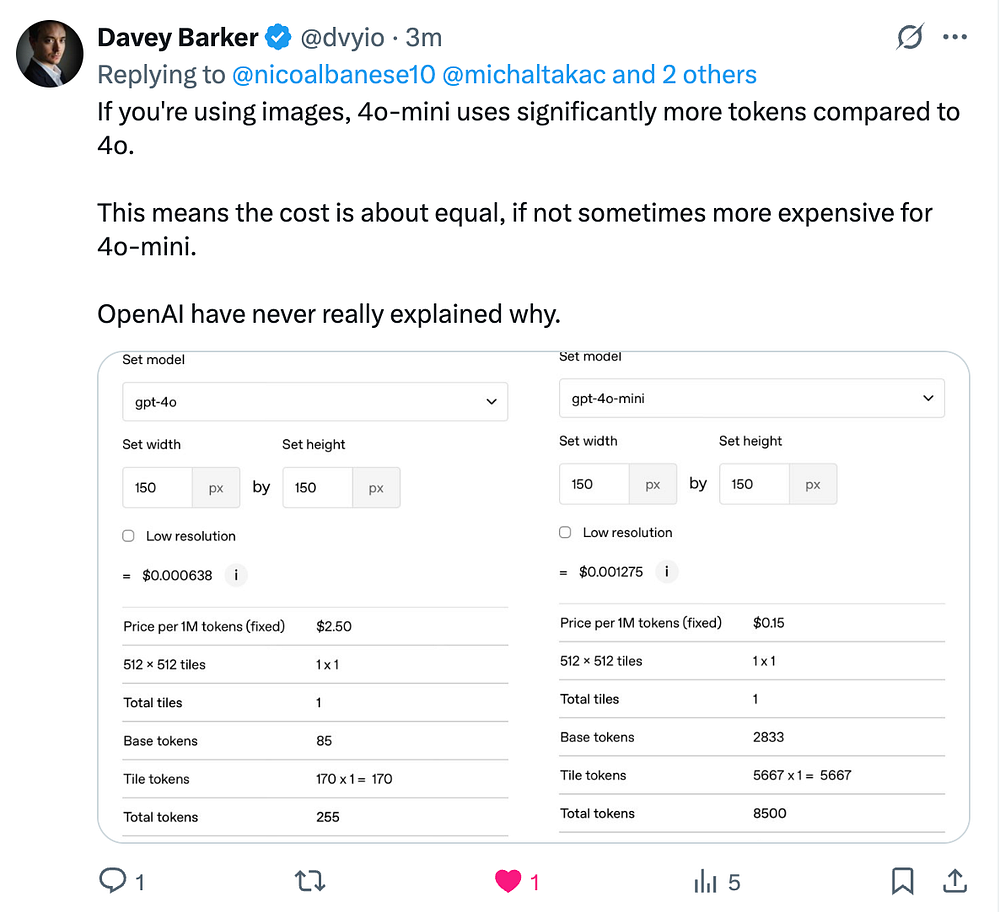The width and height of the screenshot is (1000, 912).
Task: Click the verified blue badge
Action: coord(278,38)
